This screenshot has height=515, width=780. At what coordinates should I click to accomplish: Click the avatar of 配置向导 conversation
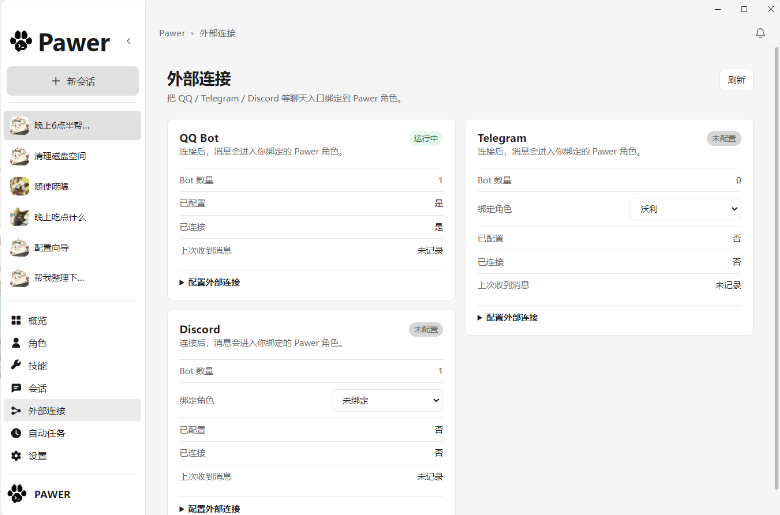tap(19, 247)
